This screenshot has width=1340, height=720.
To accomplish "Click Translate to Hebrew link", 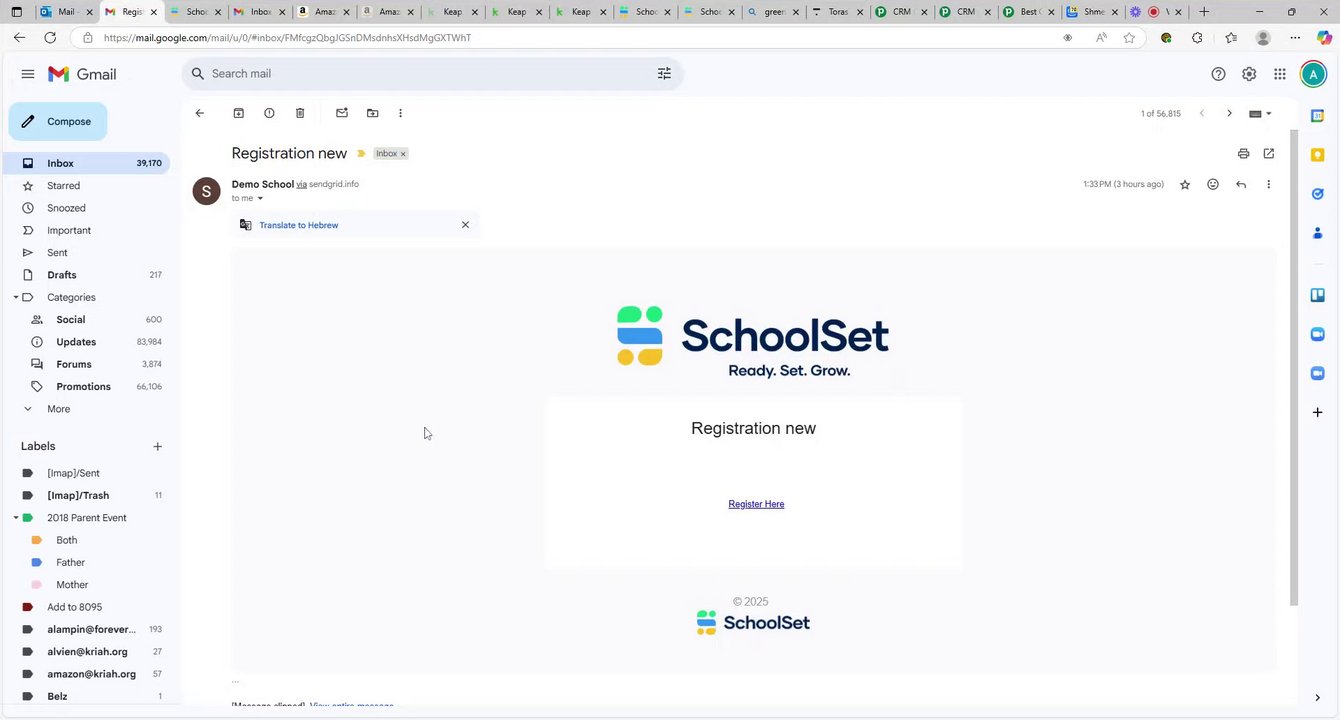I will (299, 225).
